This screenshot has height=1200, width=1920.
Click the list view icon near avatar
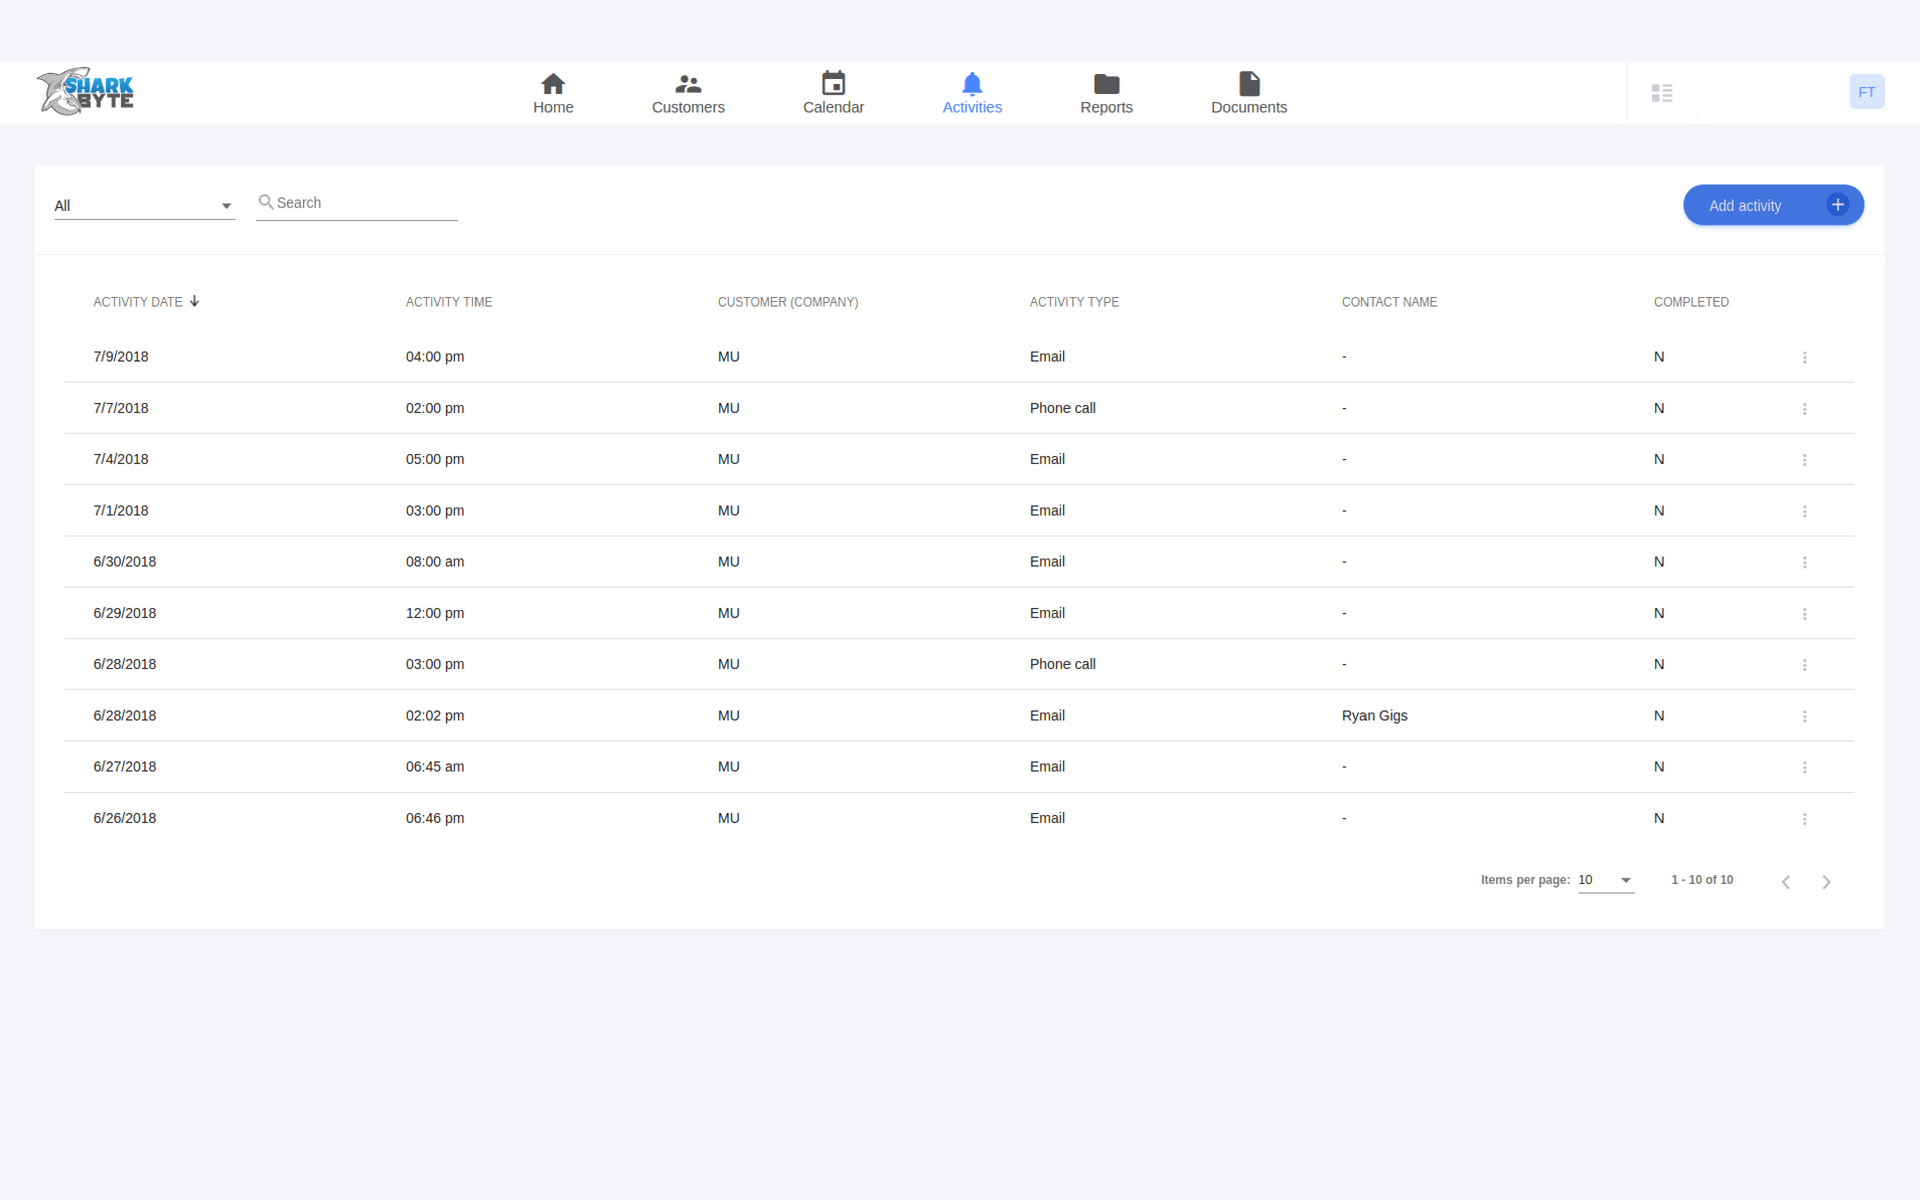1662,93
